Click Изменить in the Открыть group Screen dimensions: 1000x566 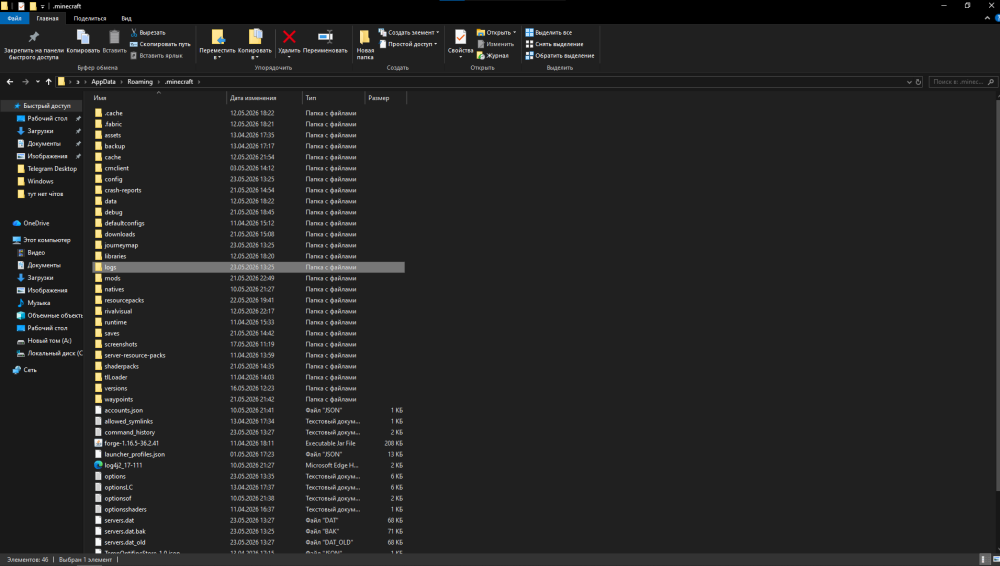[496, 44]
